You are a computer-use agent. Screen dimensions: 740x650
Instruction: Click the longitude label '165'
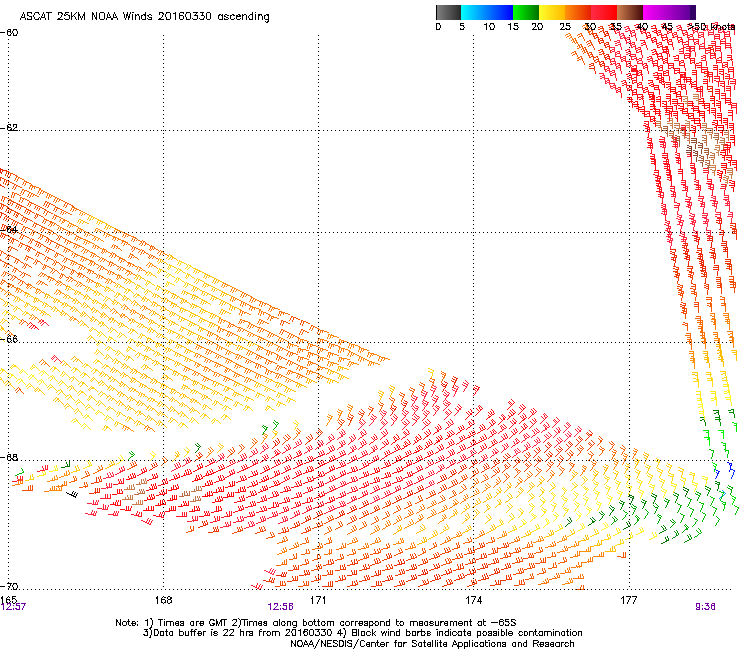coord(8,599)
